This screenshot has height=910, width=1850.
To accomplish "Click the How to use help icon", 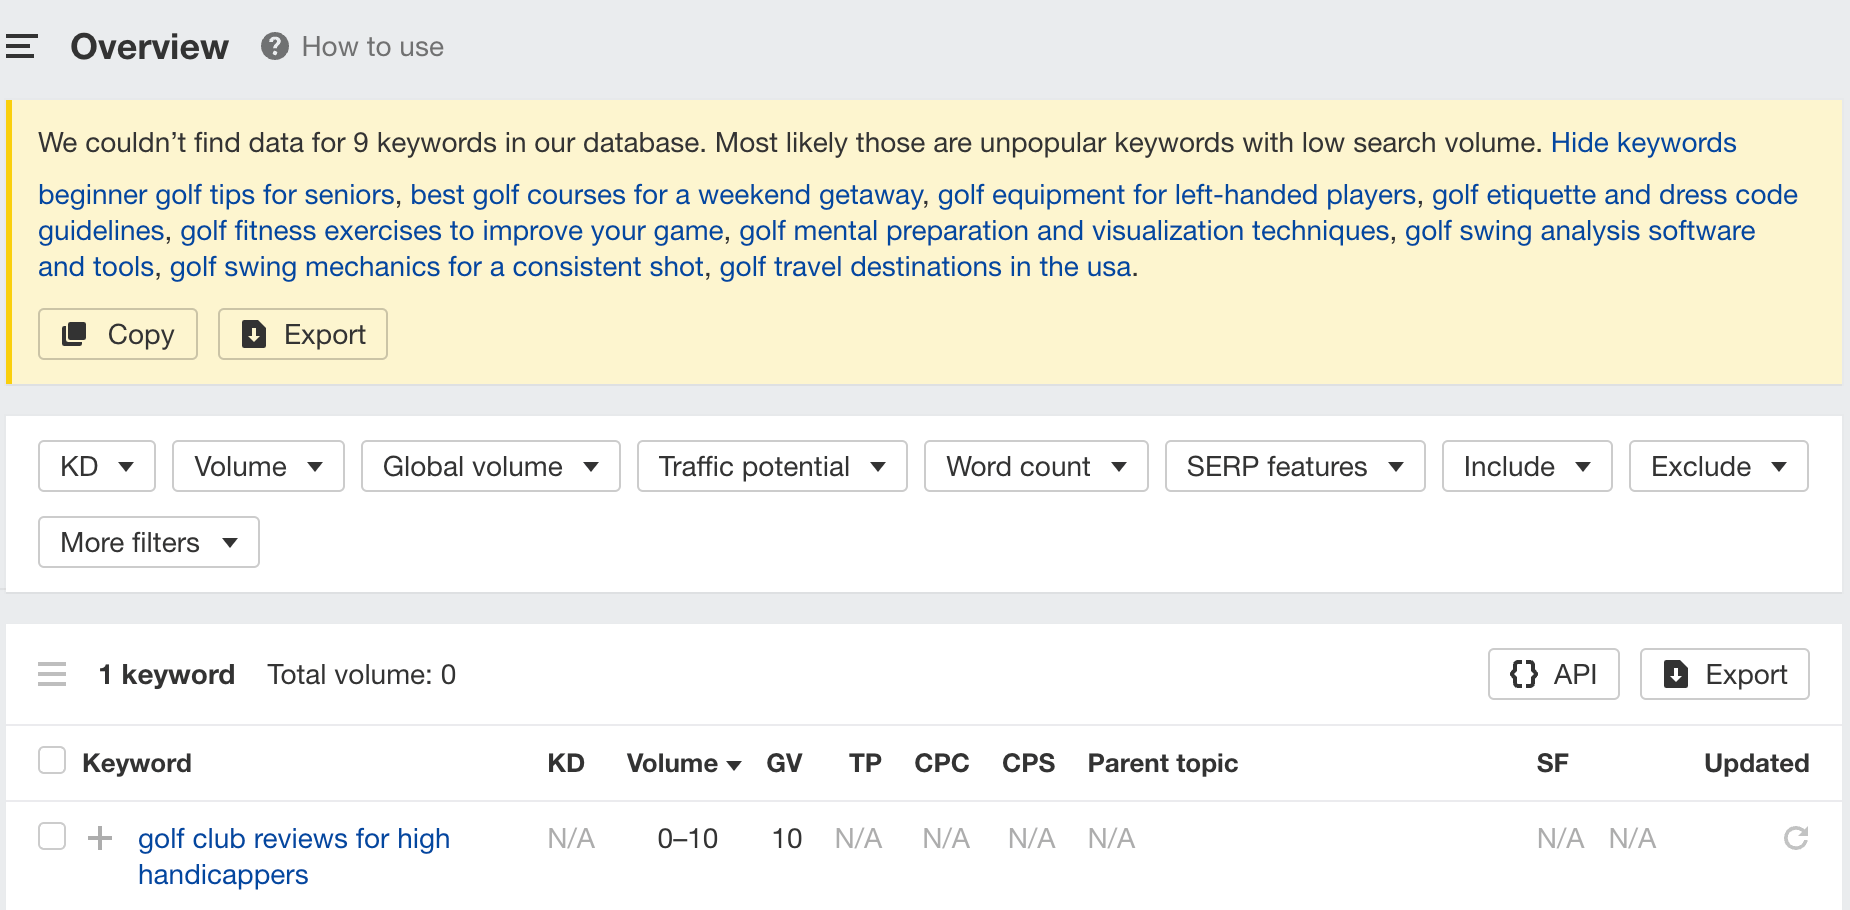I will click(x=275, y=46).
